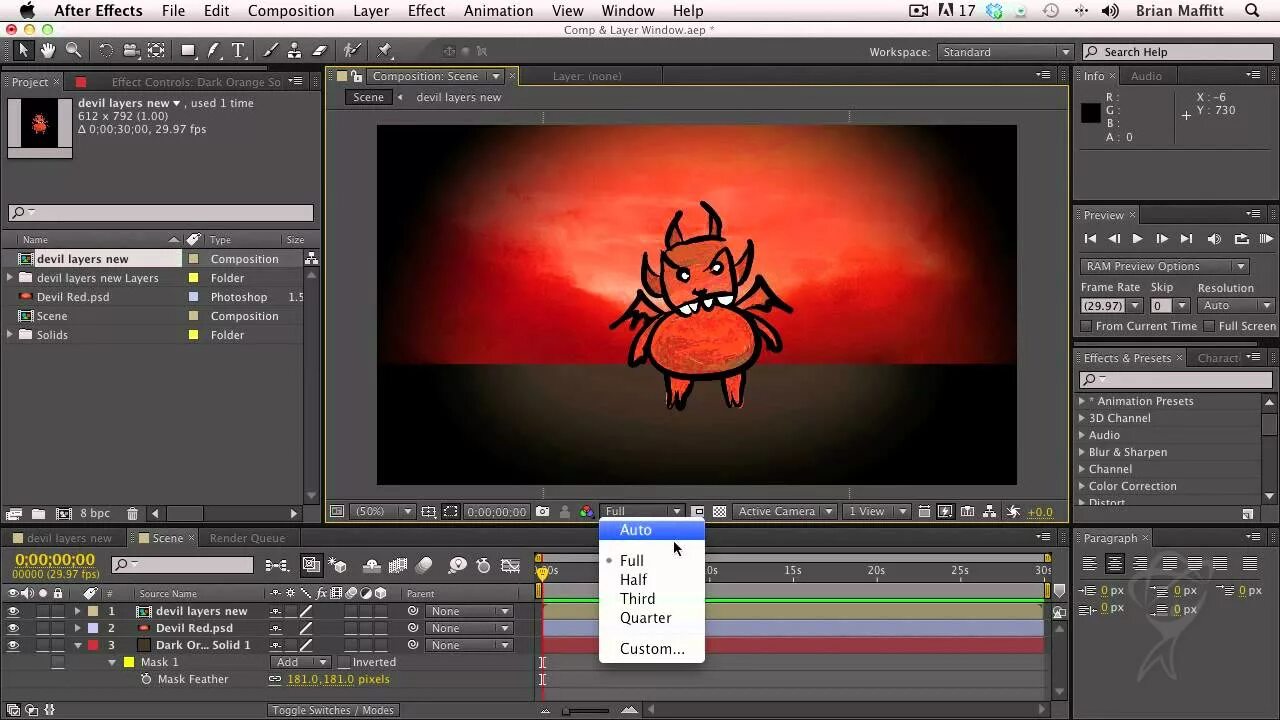
Task: Choose Half resolution from the menu
Action: tap(652, 580)
